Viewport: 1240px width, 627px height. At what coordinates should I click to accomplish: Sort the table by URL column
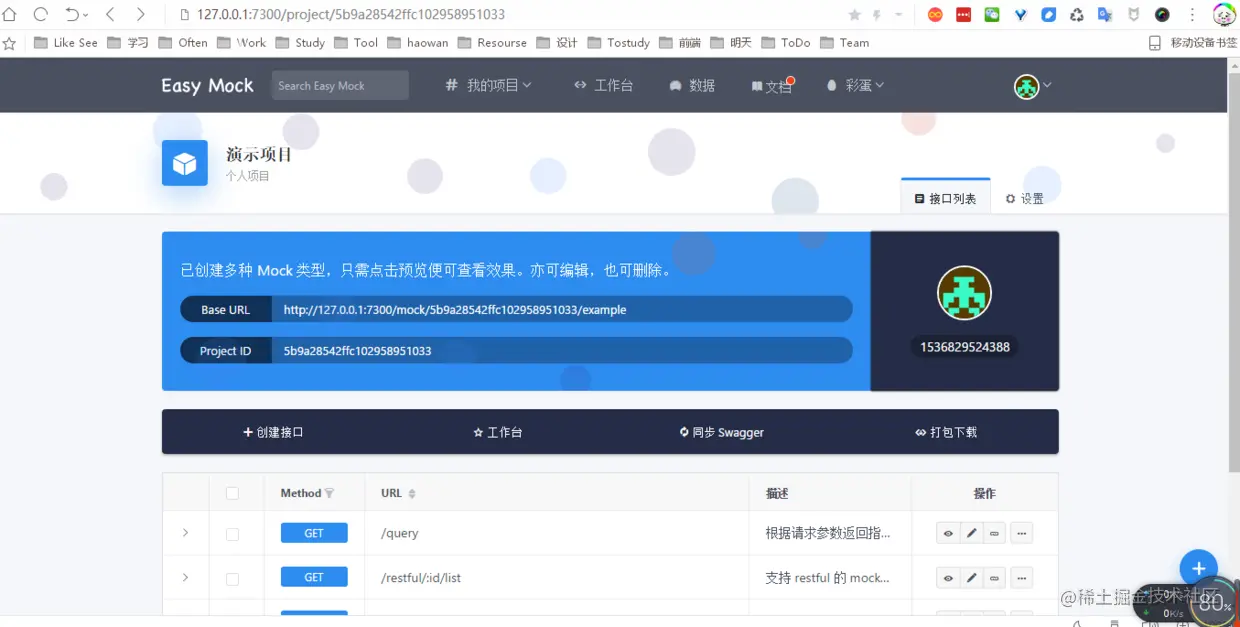[412, 493]
